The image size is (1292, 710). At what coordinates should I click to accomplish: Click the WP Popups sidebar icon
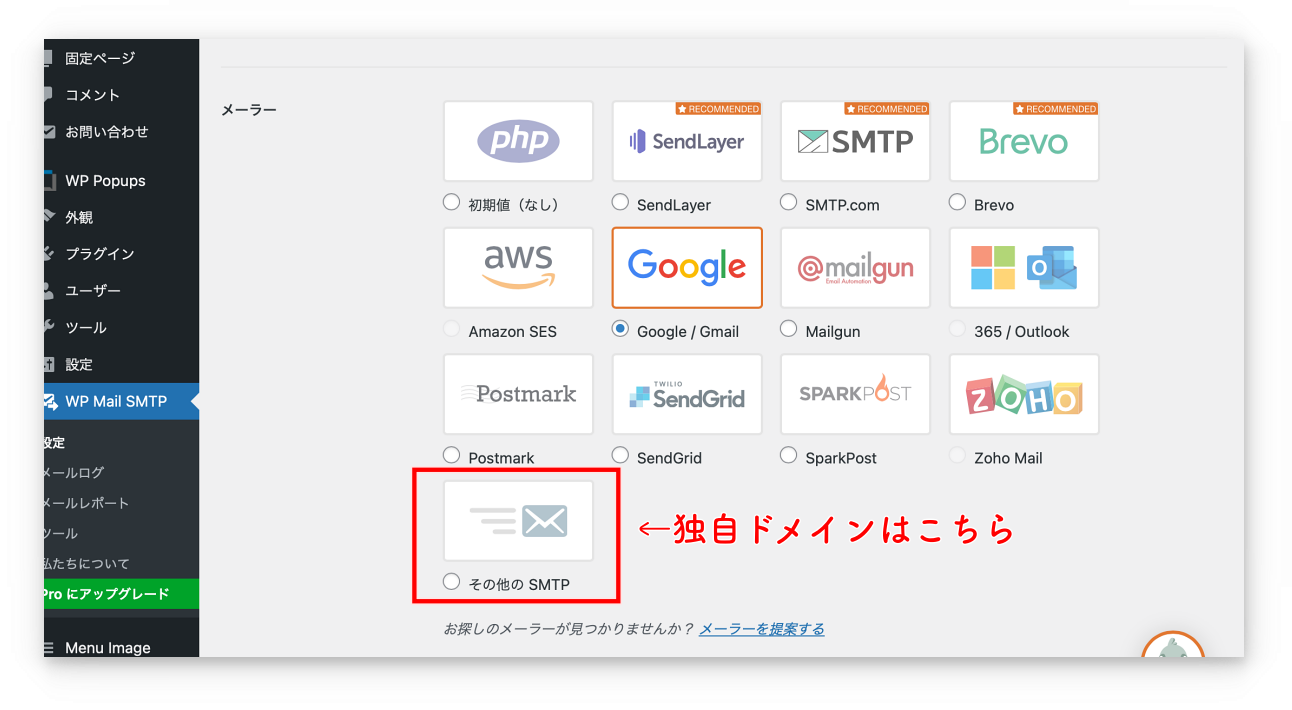pos(50,180)
